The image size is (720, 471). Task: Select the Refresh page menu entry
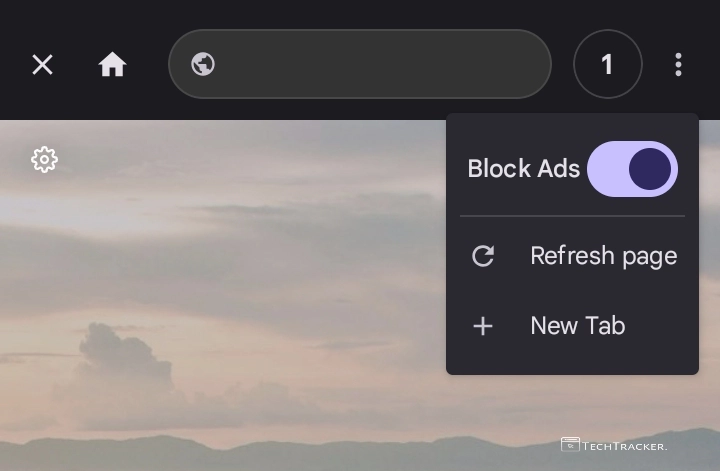click(603, 256)
